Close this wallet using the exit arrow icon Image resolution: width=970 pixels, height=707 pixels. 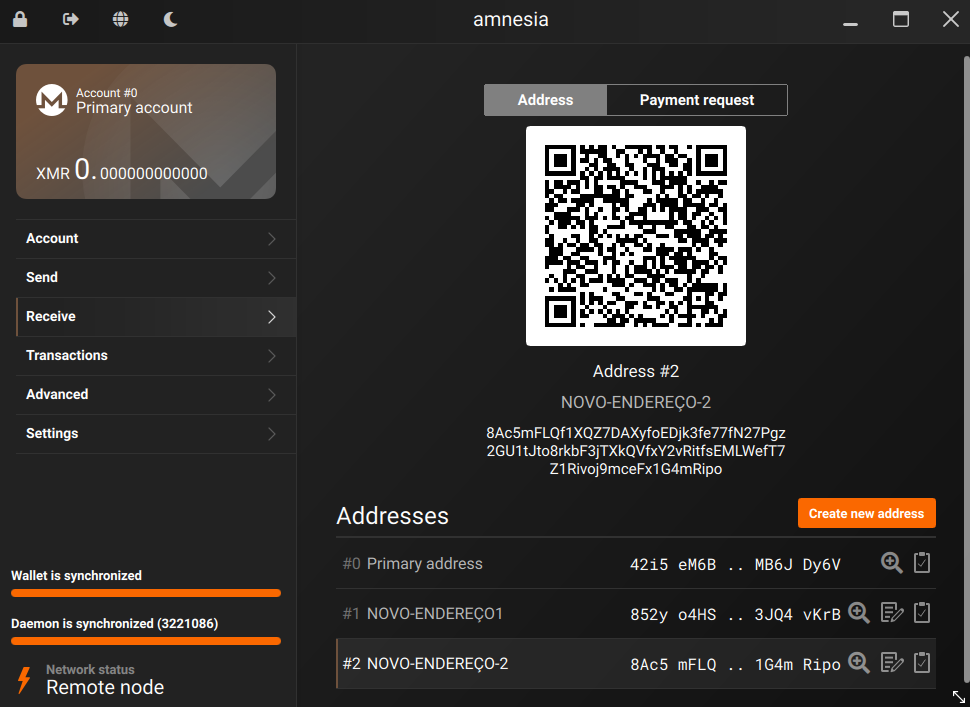(x=71, y=19)
